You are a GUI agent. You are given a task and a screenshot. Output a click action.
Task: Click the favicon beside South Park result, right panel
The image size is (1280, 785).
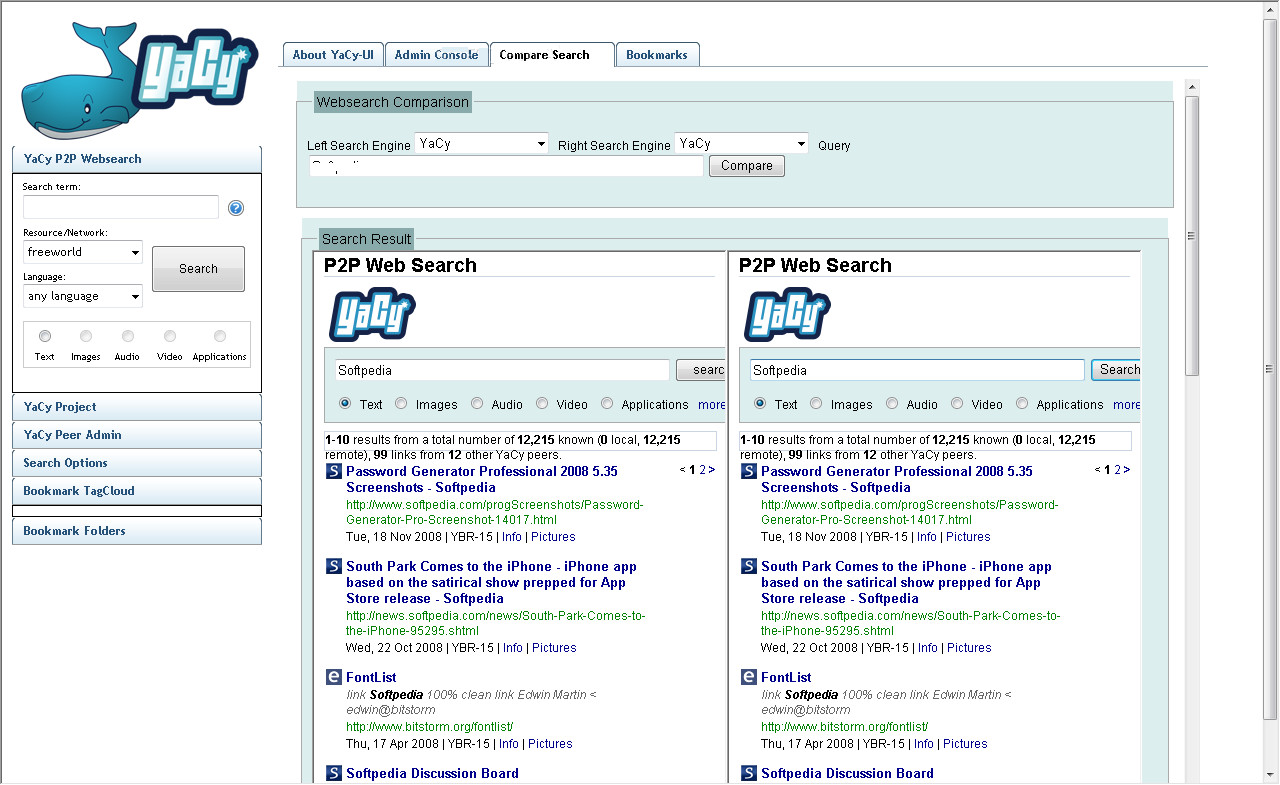pyautogui.click(x=749, y=566)
